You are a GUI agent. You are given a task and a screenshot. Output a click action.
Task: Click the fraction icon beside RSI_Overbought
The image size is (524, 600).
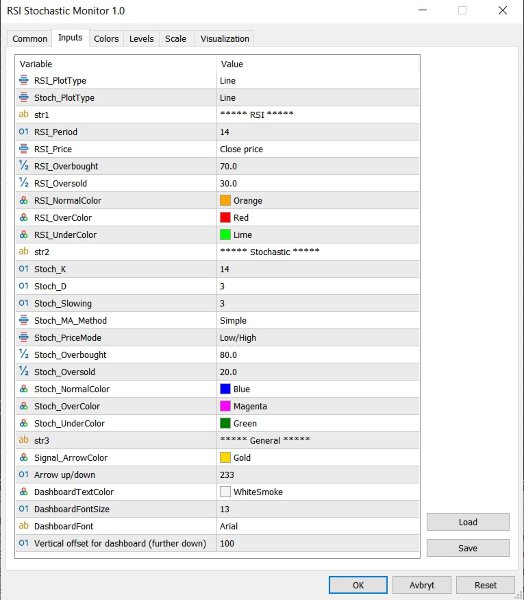(x=24, y=166)
